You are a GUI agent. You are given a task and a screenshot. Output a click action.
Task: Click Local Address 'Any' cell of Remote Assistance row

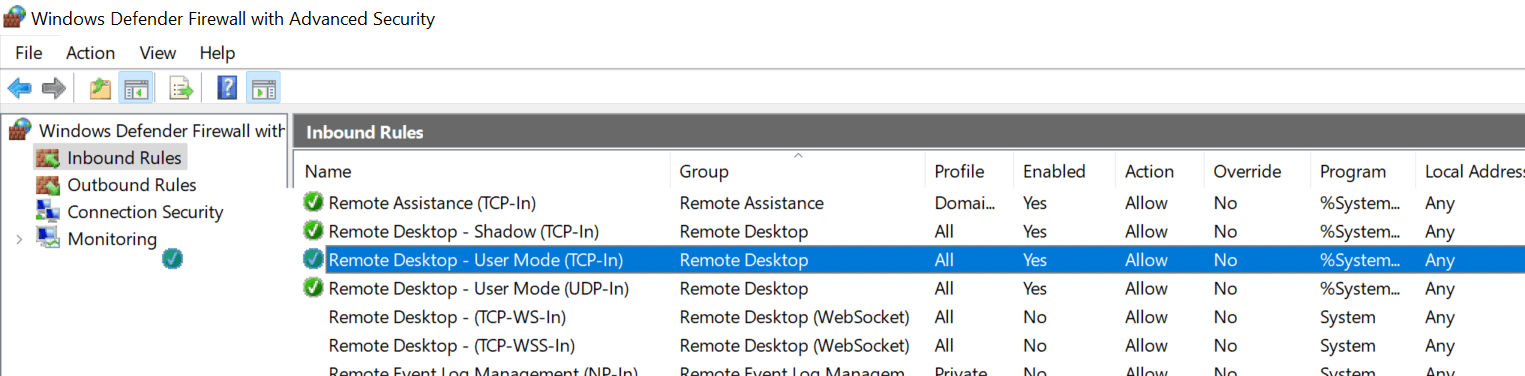click(x=1439, y=203)
